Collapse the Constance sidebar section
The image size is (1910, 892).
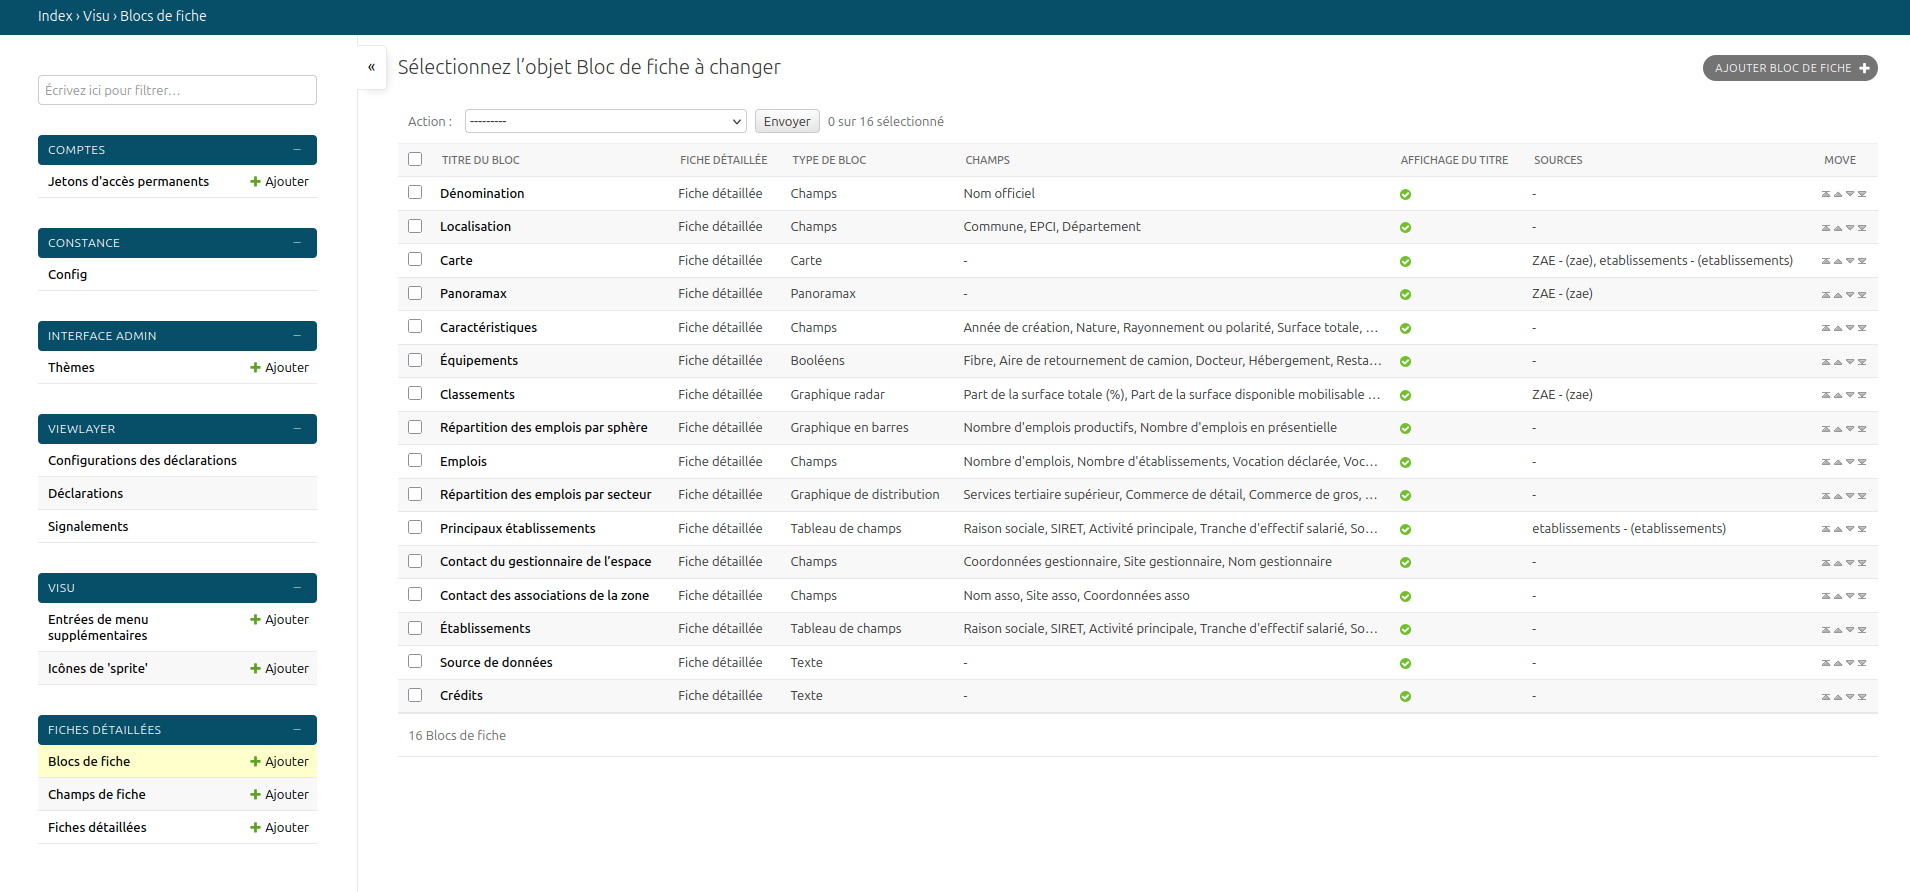tap(297, 243)
